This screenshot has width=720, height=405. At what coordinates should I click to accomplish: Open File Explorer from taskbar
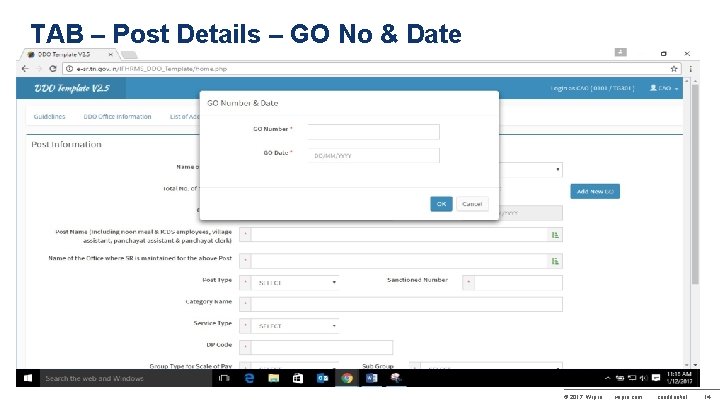(274, 378)
